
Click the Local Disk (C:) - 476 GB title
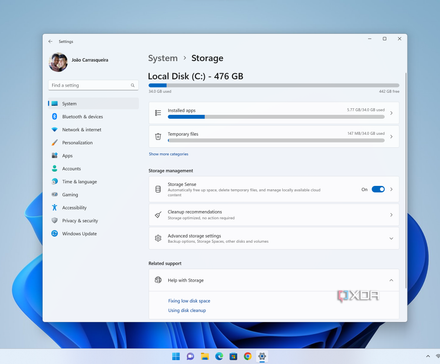196,76
